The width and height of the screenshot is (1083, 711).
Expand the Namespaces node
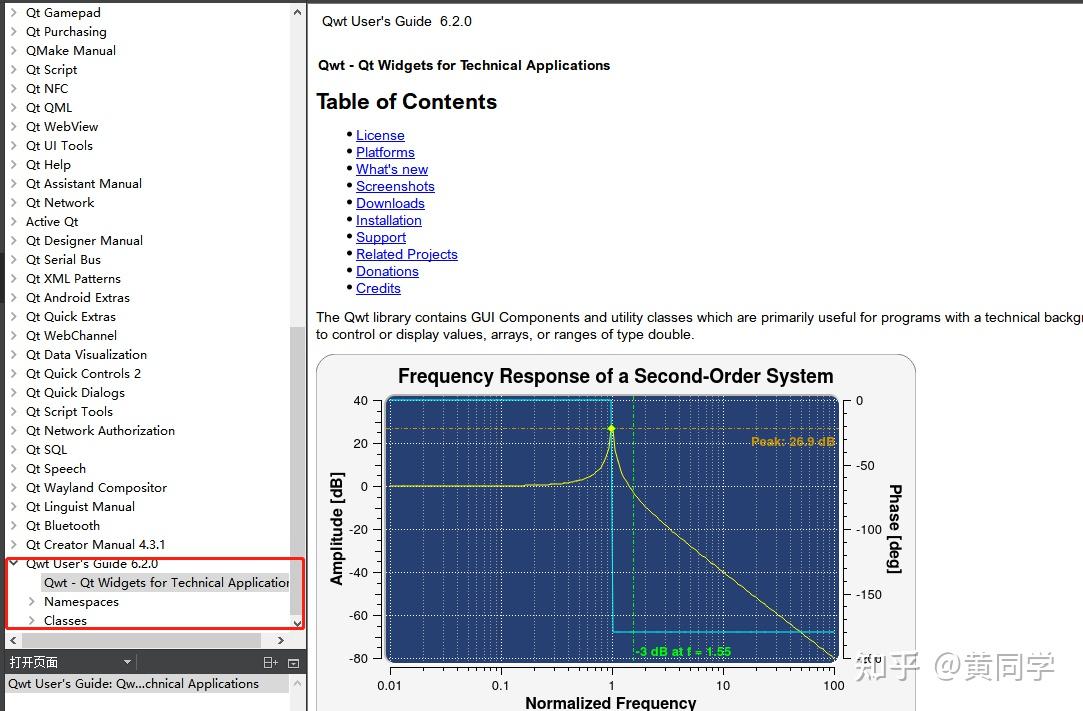tap(31, 601)
